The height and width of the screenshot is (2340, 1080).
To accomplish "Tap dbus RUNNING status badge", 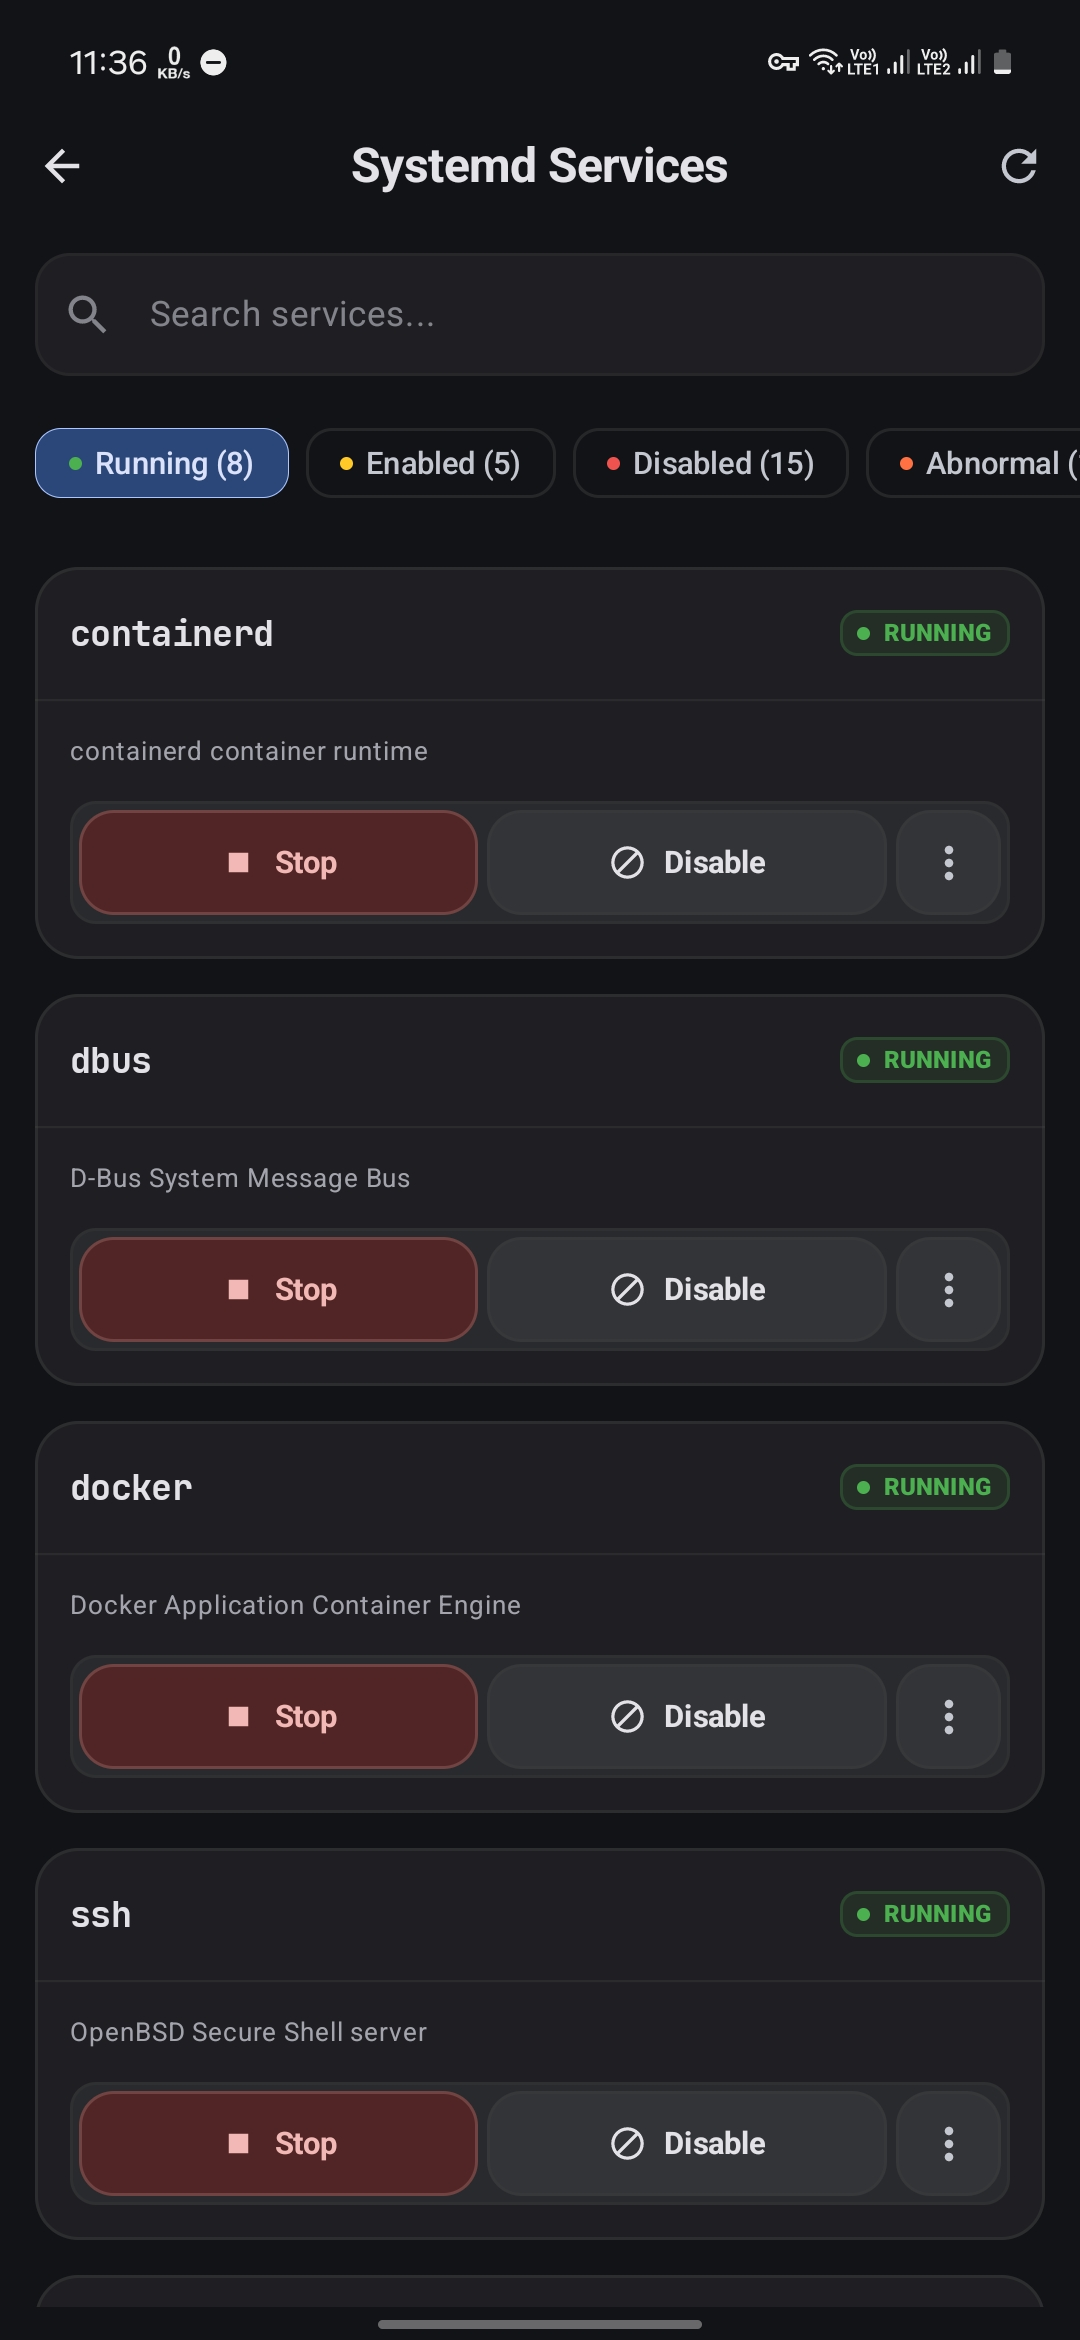I will [925, 1060].
